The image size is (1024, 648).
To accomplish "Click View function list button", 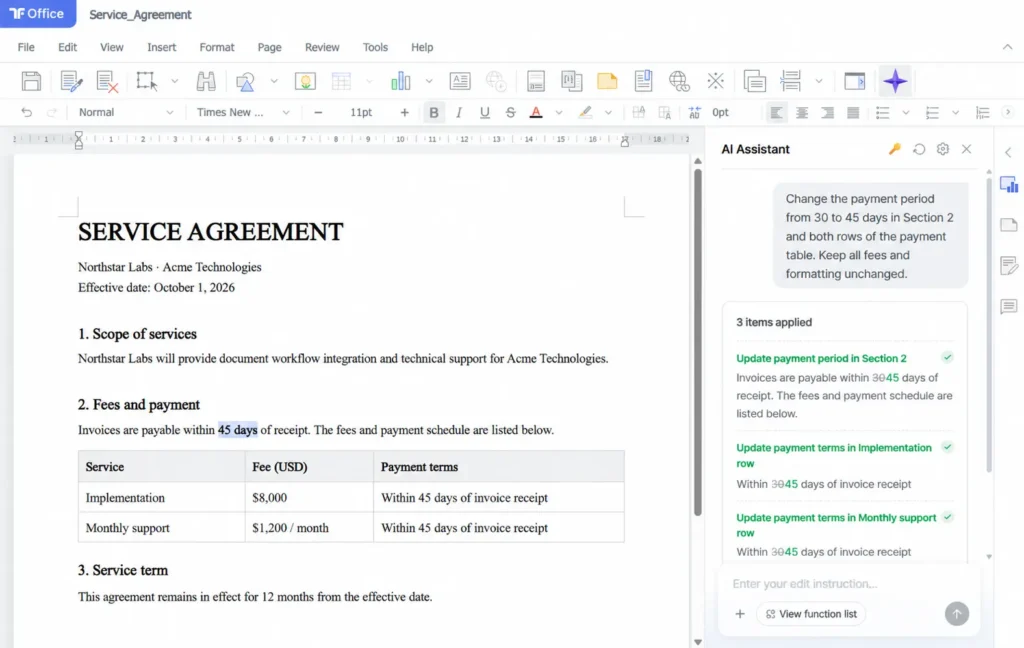I will click(x=811, y=614).
